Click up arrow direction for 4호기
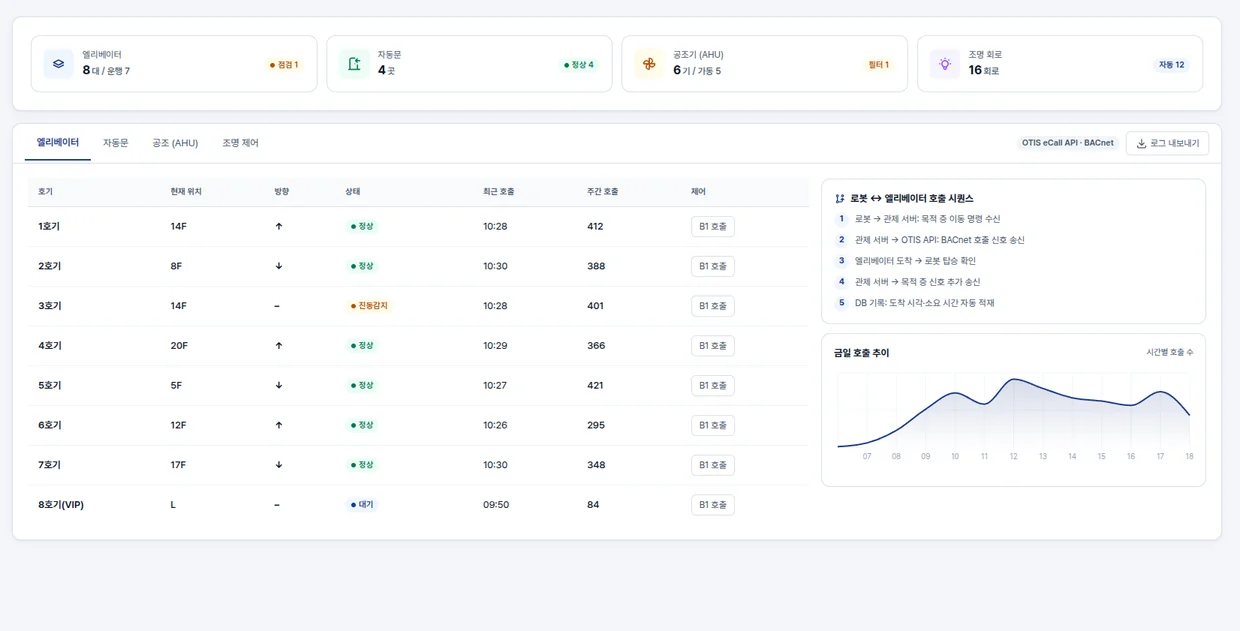Viewport: 1240px width, 631px height. (x=278, y=346)
